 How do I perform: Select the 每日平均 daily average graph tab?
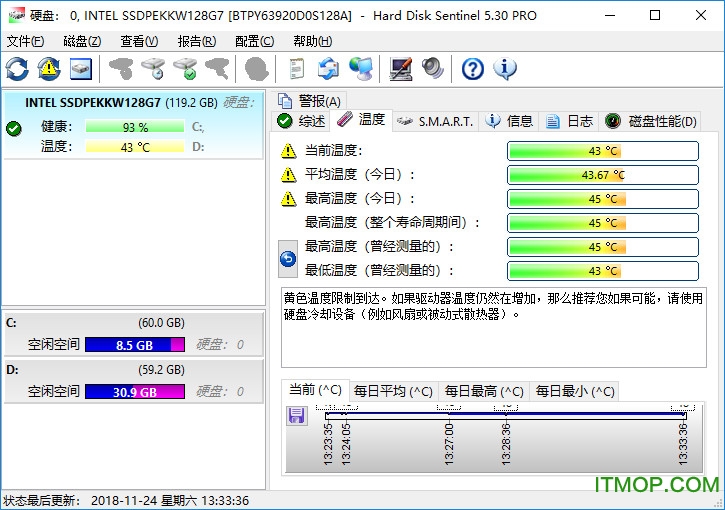393,391
